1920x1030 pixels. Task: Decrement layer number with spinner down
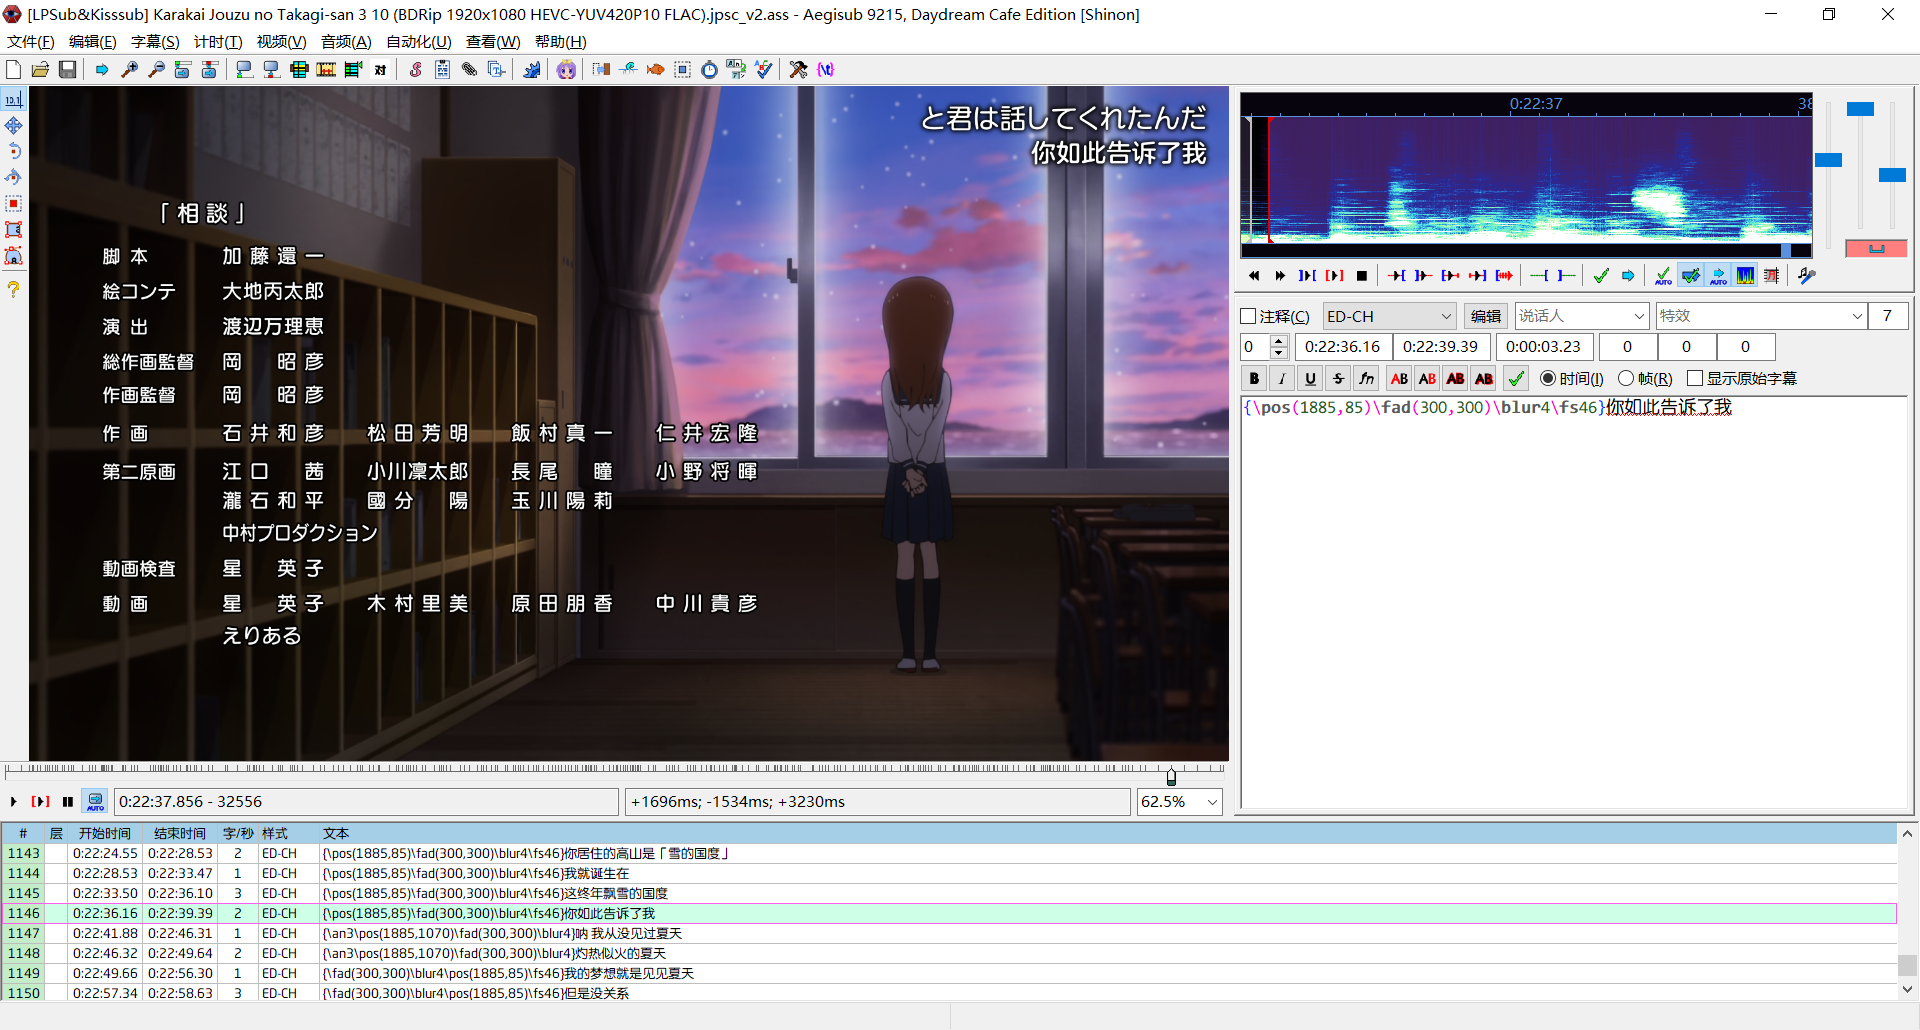[x=1278, y=353]
